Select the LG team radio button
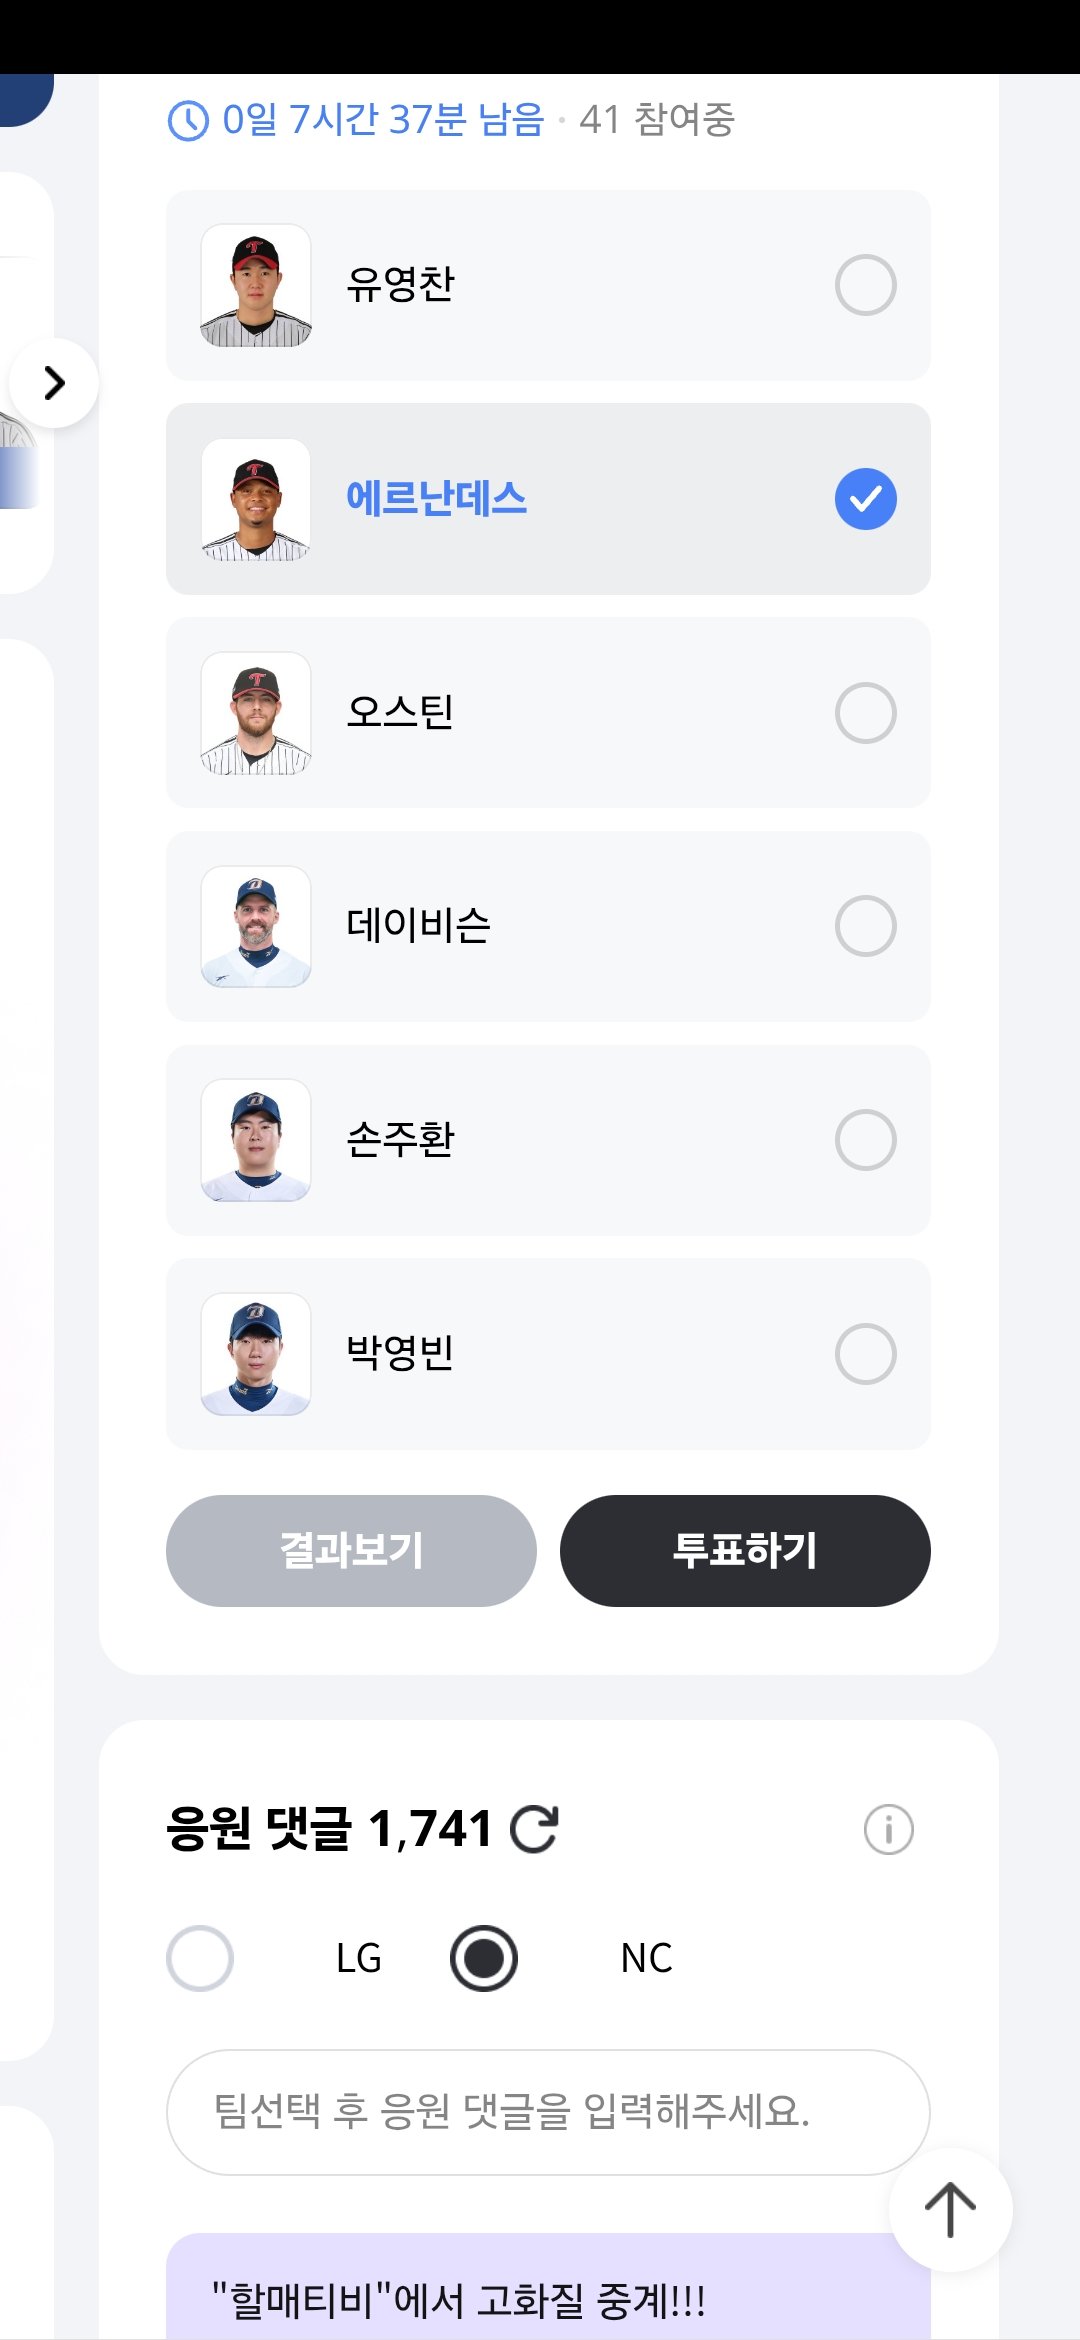This screenshot has width=1080, height=2340. click(x=200, y=1958)
